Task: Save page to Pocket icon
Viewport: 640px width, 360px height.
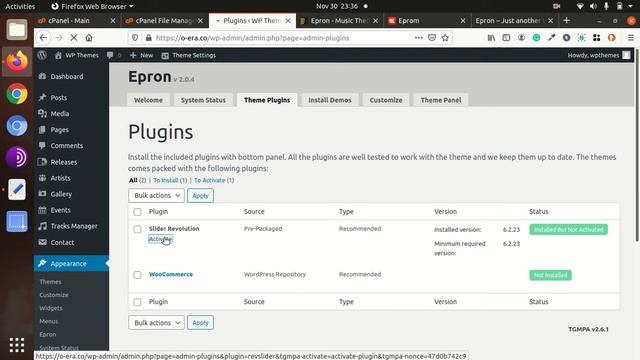Action: (x=432, y=38)
